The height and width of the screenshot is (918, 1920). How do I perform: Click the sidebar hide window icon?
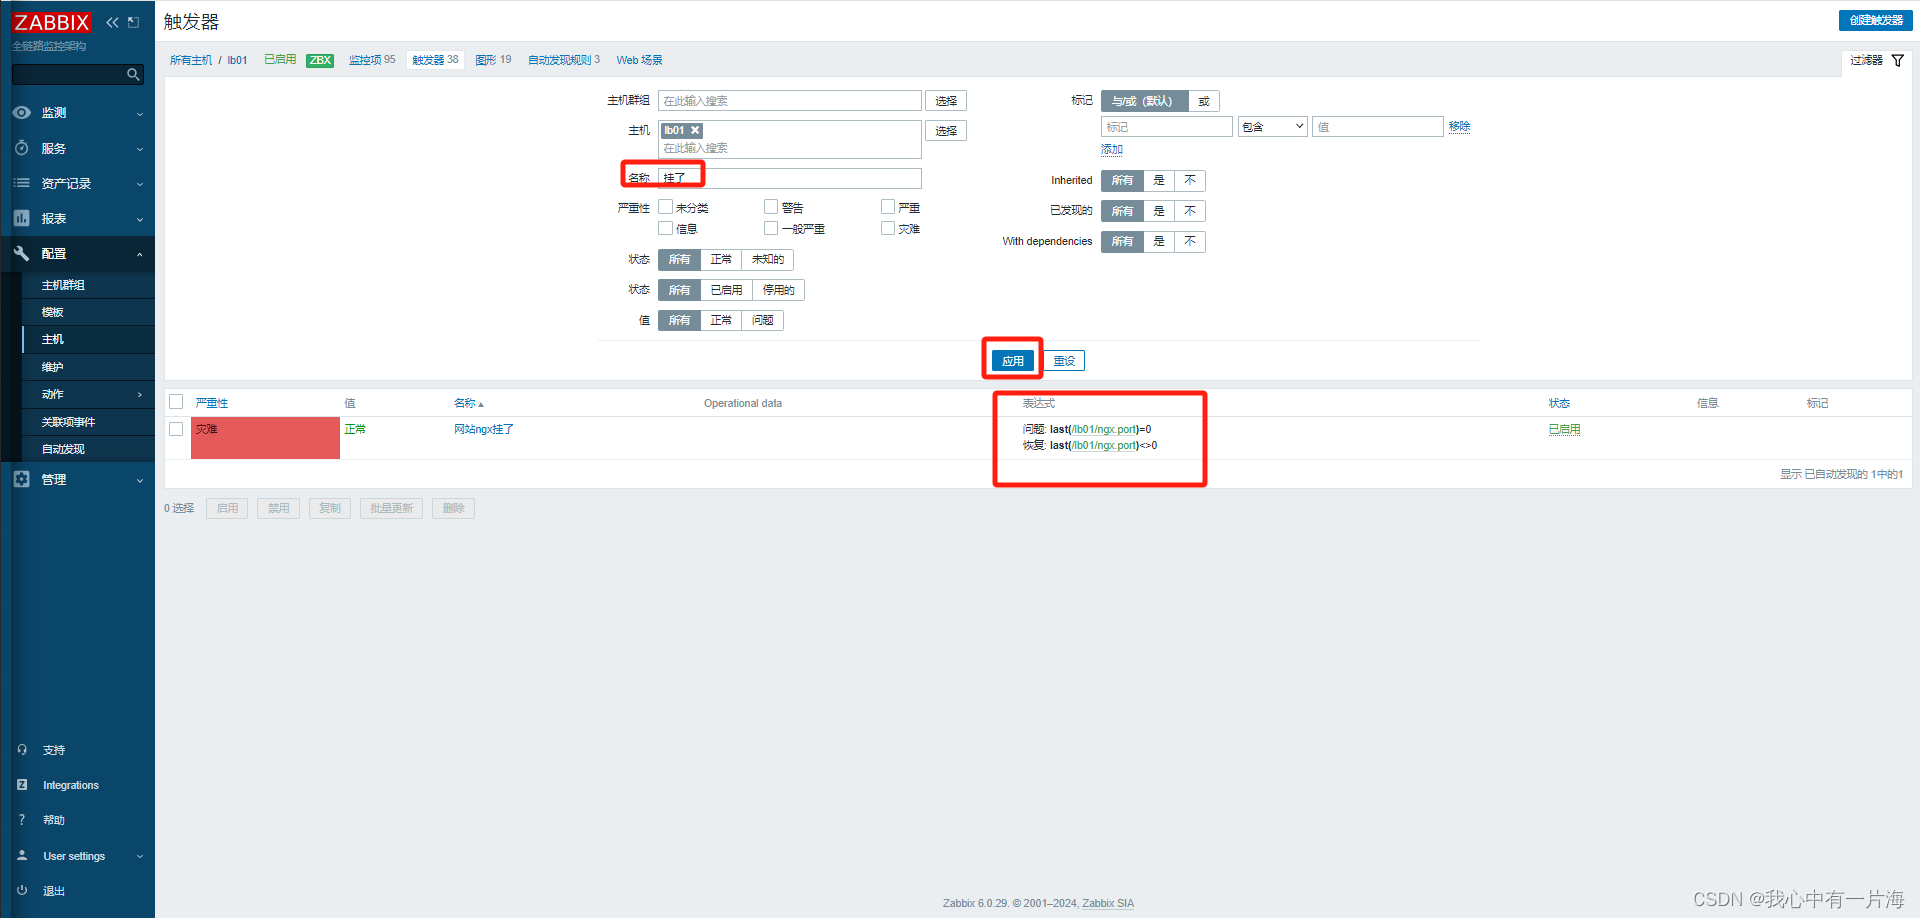pyautogui.click(x=133, y=22)
